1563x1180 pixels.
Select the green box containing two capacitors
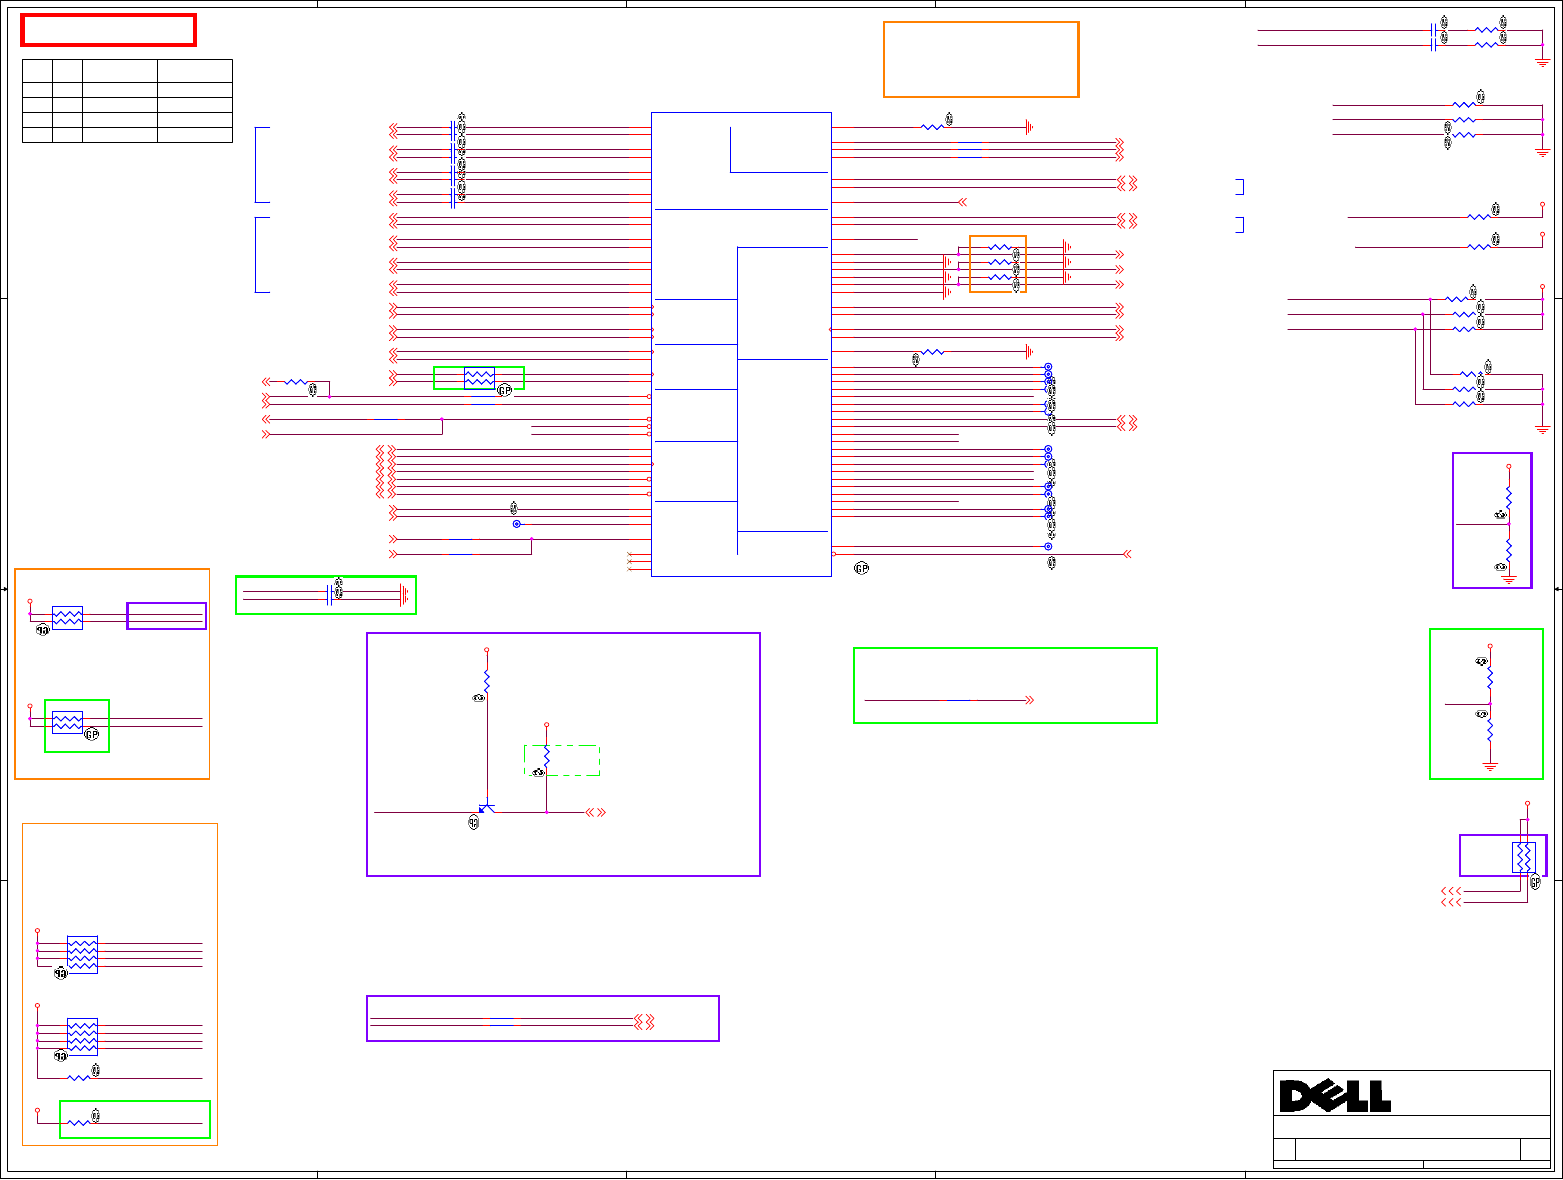[326, 595]
